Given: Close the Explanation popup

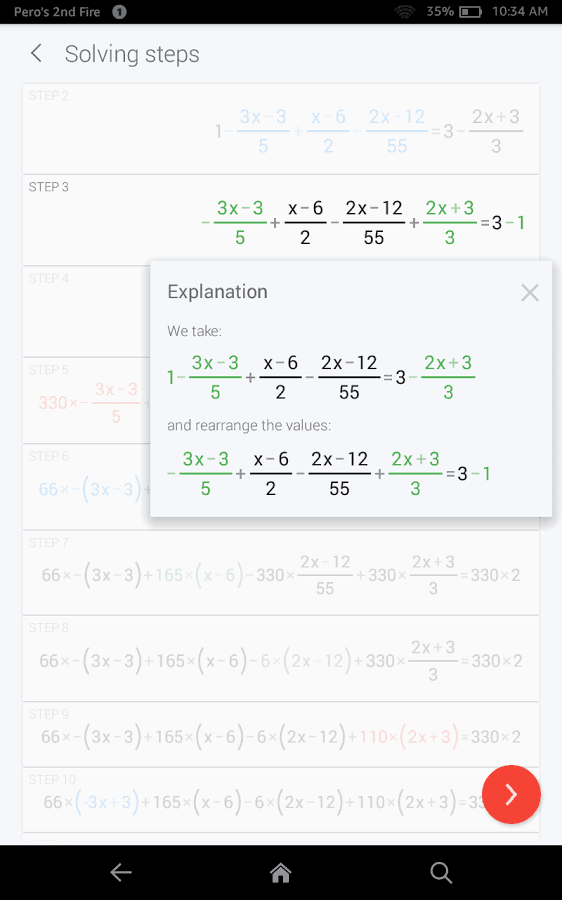Looking at the screenshot, I should click(529, 293).
